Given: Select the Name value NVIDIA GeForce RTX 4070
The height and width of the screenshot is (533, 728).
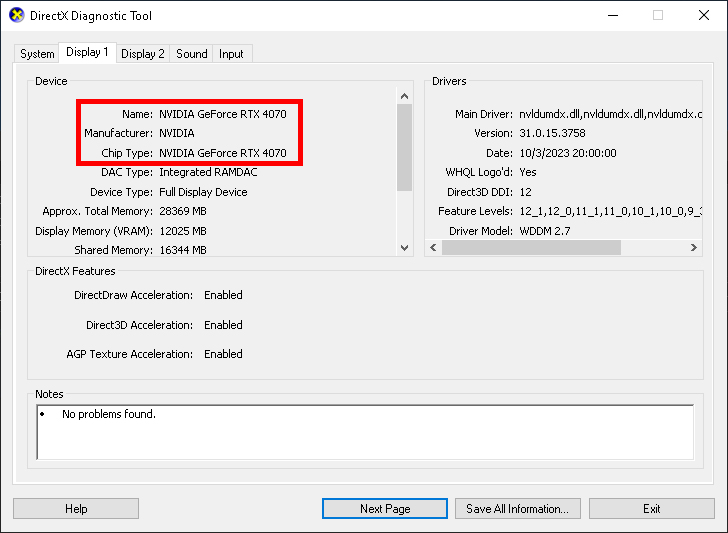Looking at the screenshot, I should click(223, 114).
